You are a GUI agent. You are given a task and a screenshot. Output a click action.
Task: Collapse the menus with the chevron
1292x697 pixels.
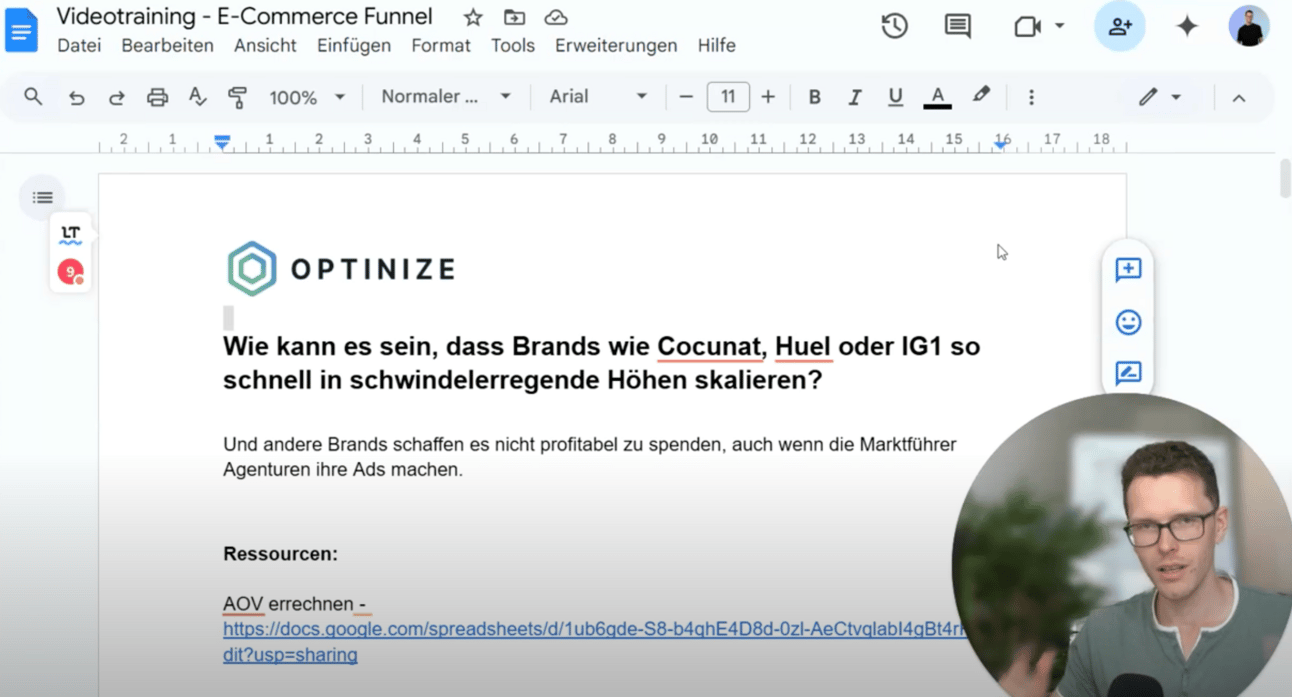point(1239,97)
